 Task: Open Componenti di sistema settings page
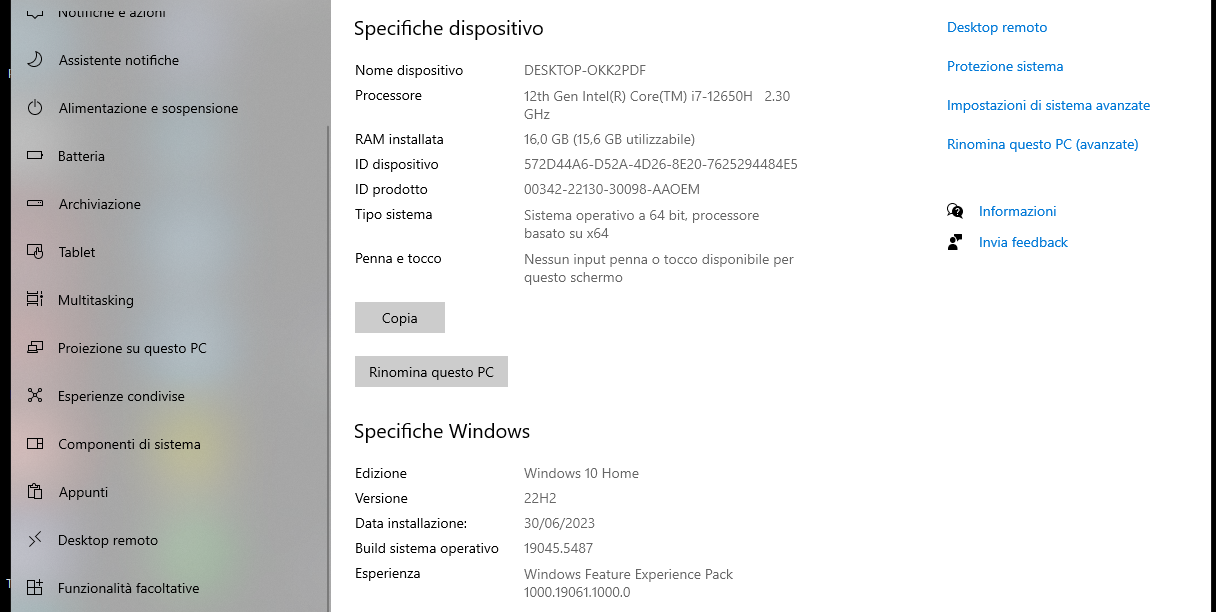coord(129,444)
